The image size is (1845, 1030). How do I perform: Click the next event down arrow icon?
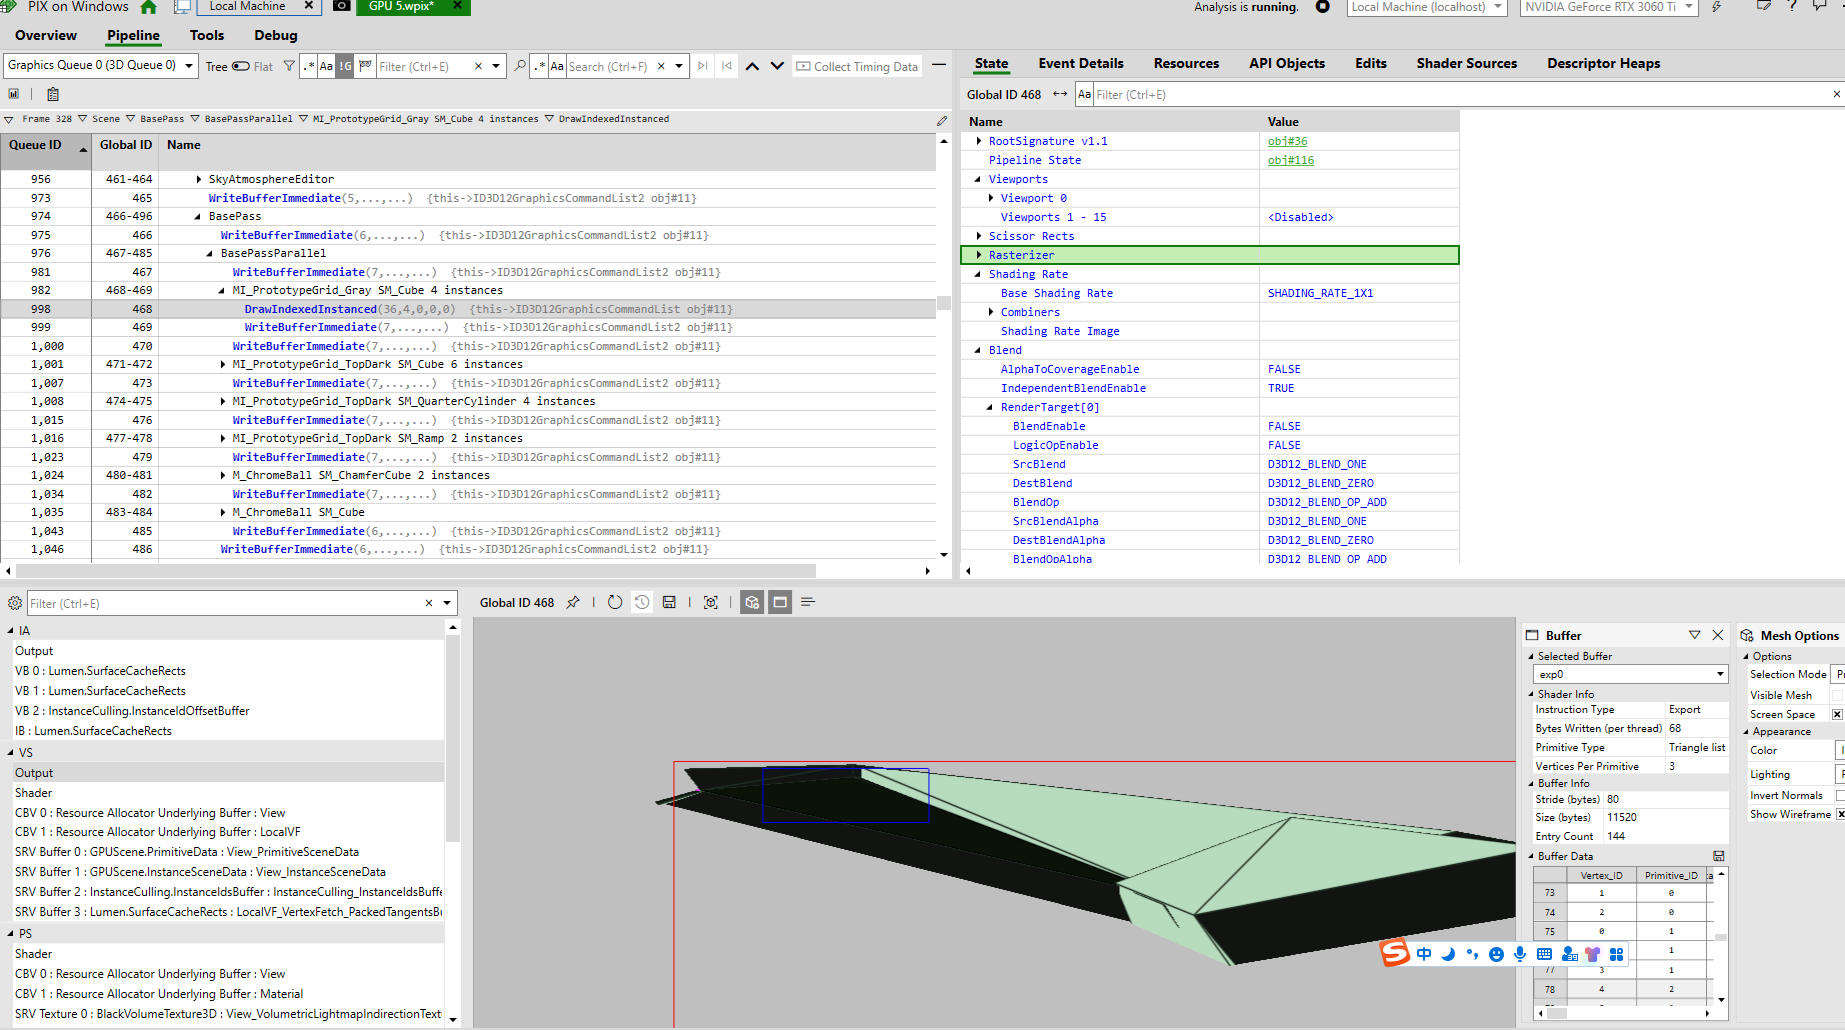point(777,67)
